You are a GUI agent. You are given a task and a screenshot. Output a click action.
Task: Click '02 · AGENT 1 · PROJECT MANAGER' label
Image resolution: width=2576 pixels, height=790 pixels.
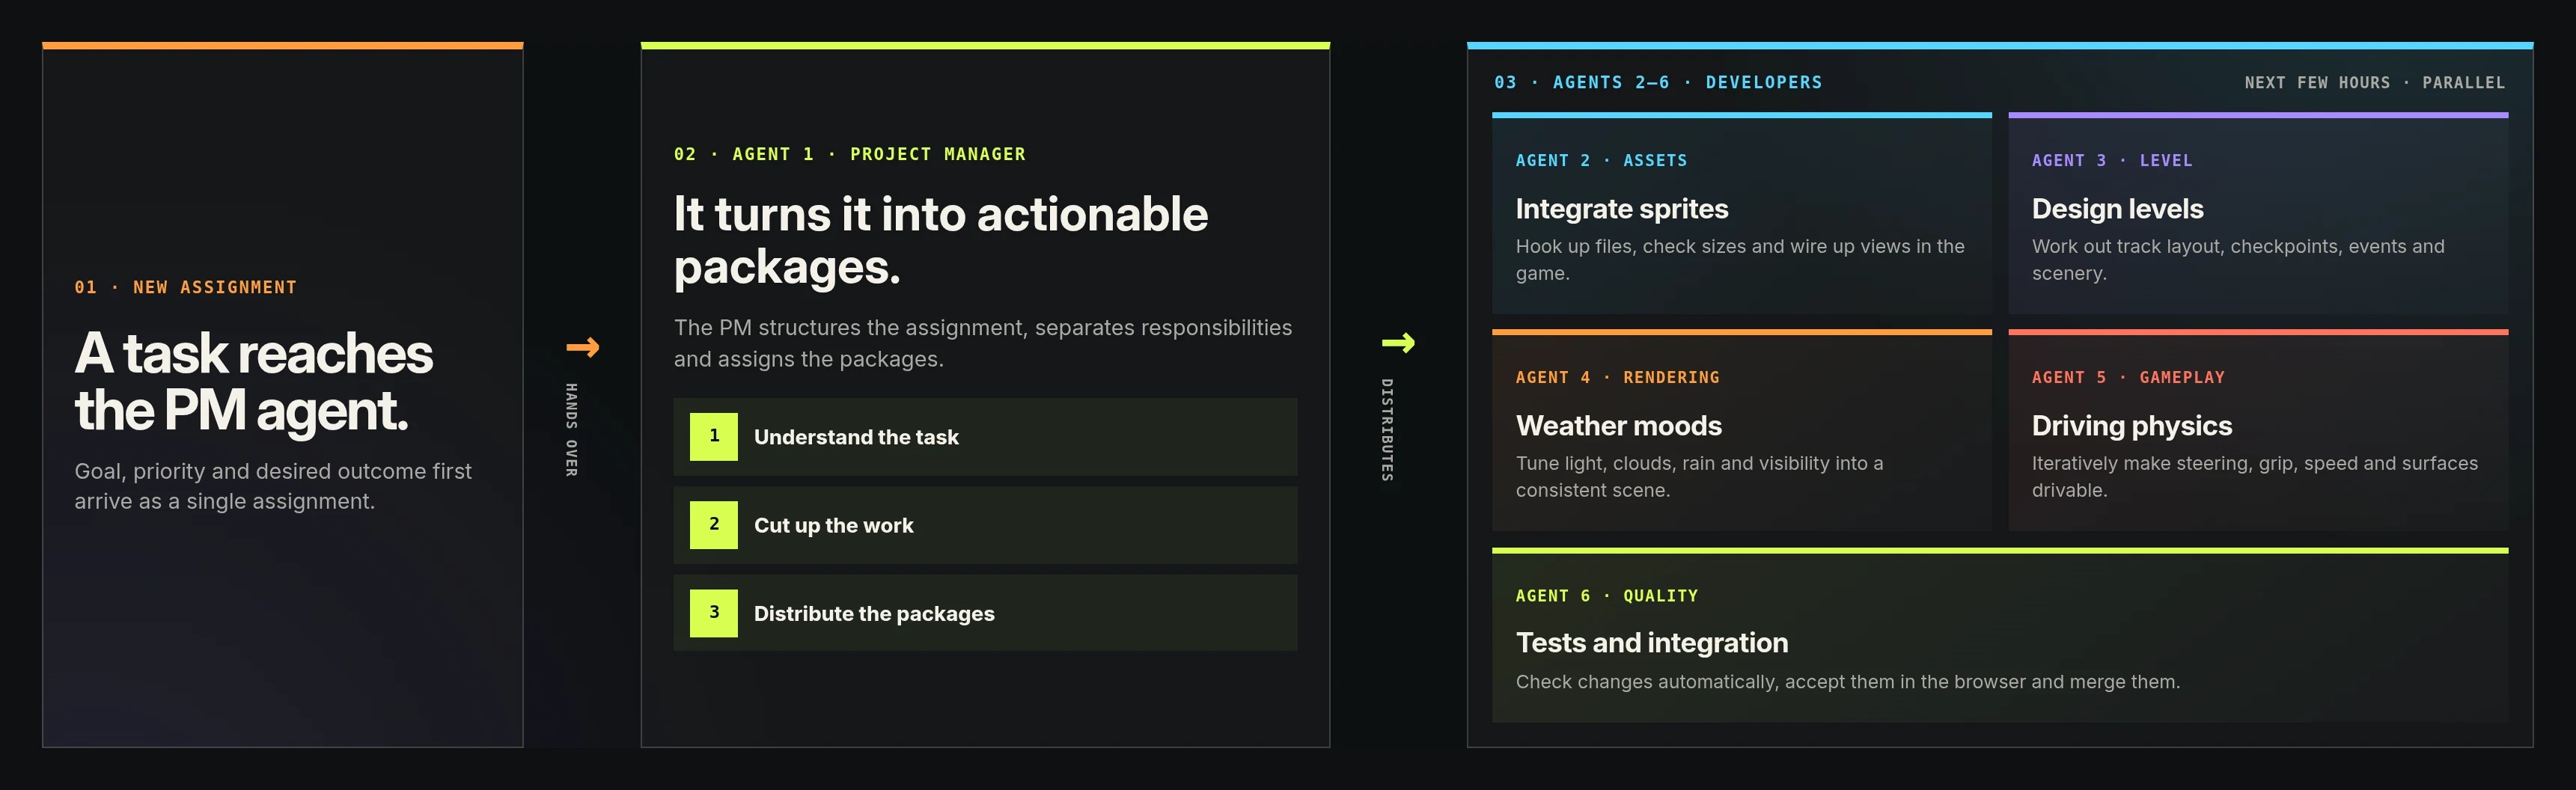pos(849,154)
